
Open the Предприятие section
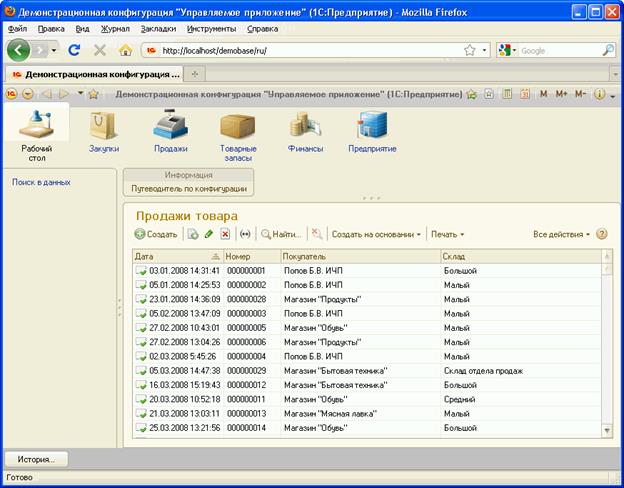(372, 131)
